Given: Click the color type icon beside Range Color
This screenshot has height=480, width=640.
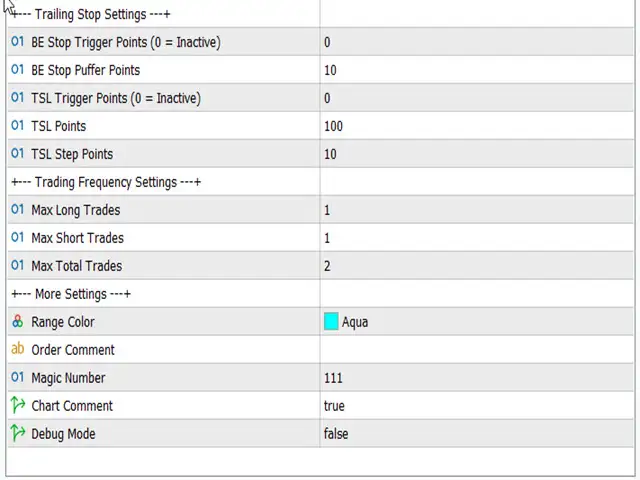Looking at the screenshot, I should (17, 322).
